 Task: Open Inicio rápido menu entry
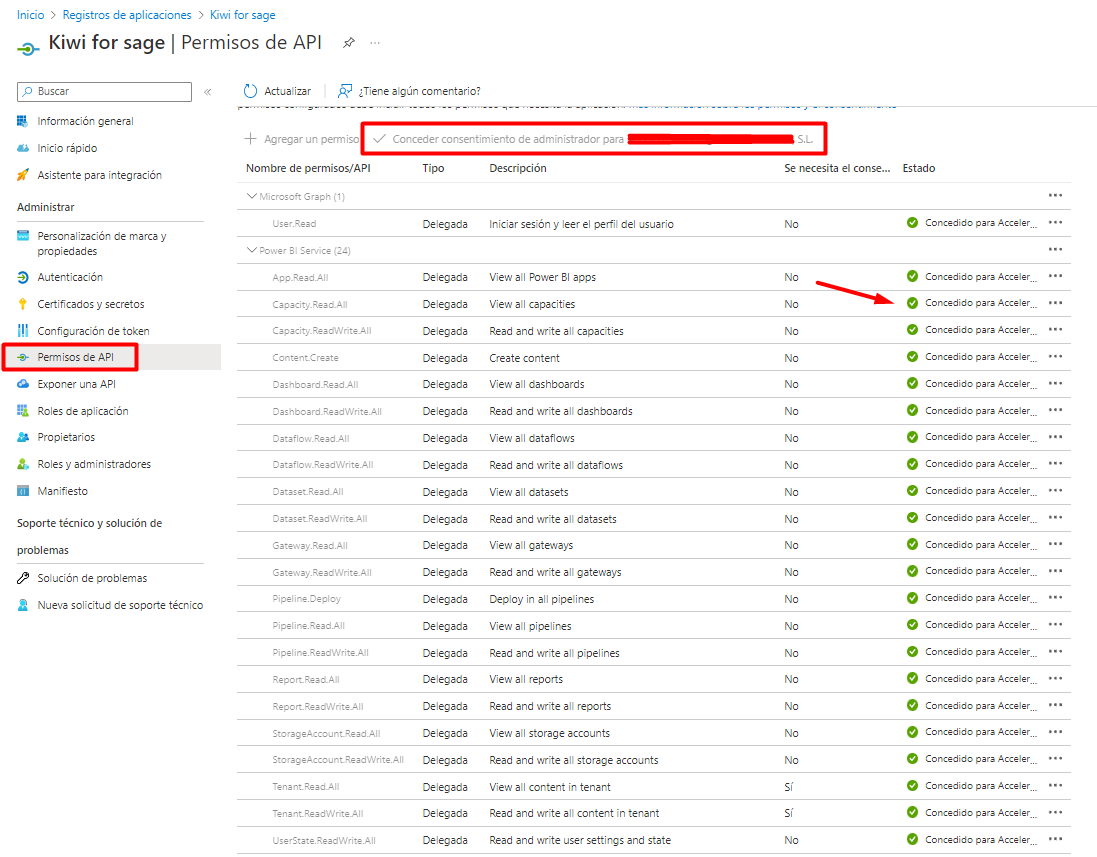[x=67, y=148]
